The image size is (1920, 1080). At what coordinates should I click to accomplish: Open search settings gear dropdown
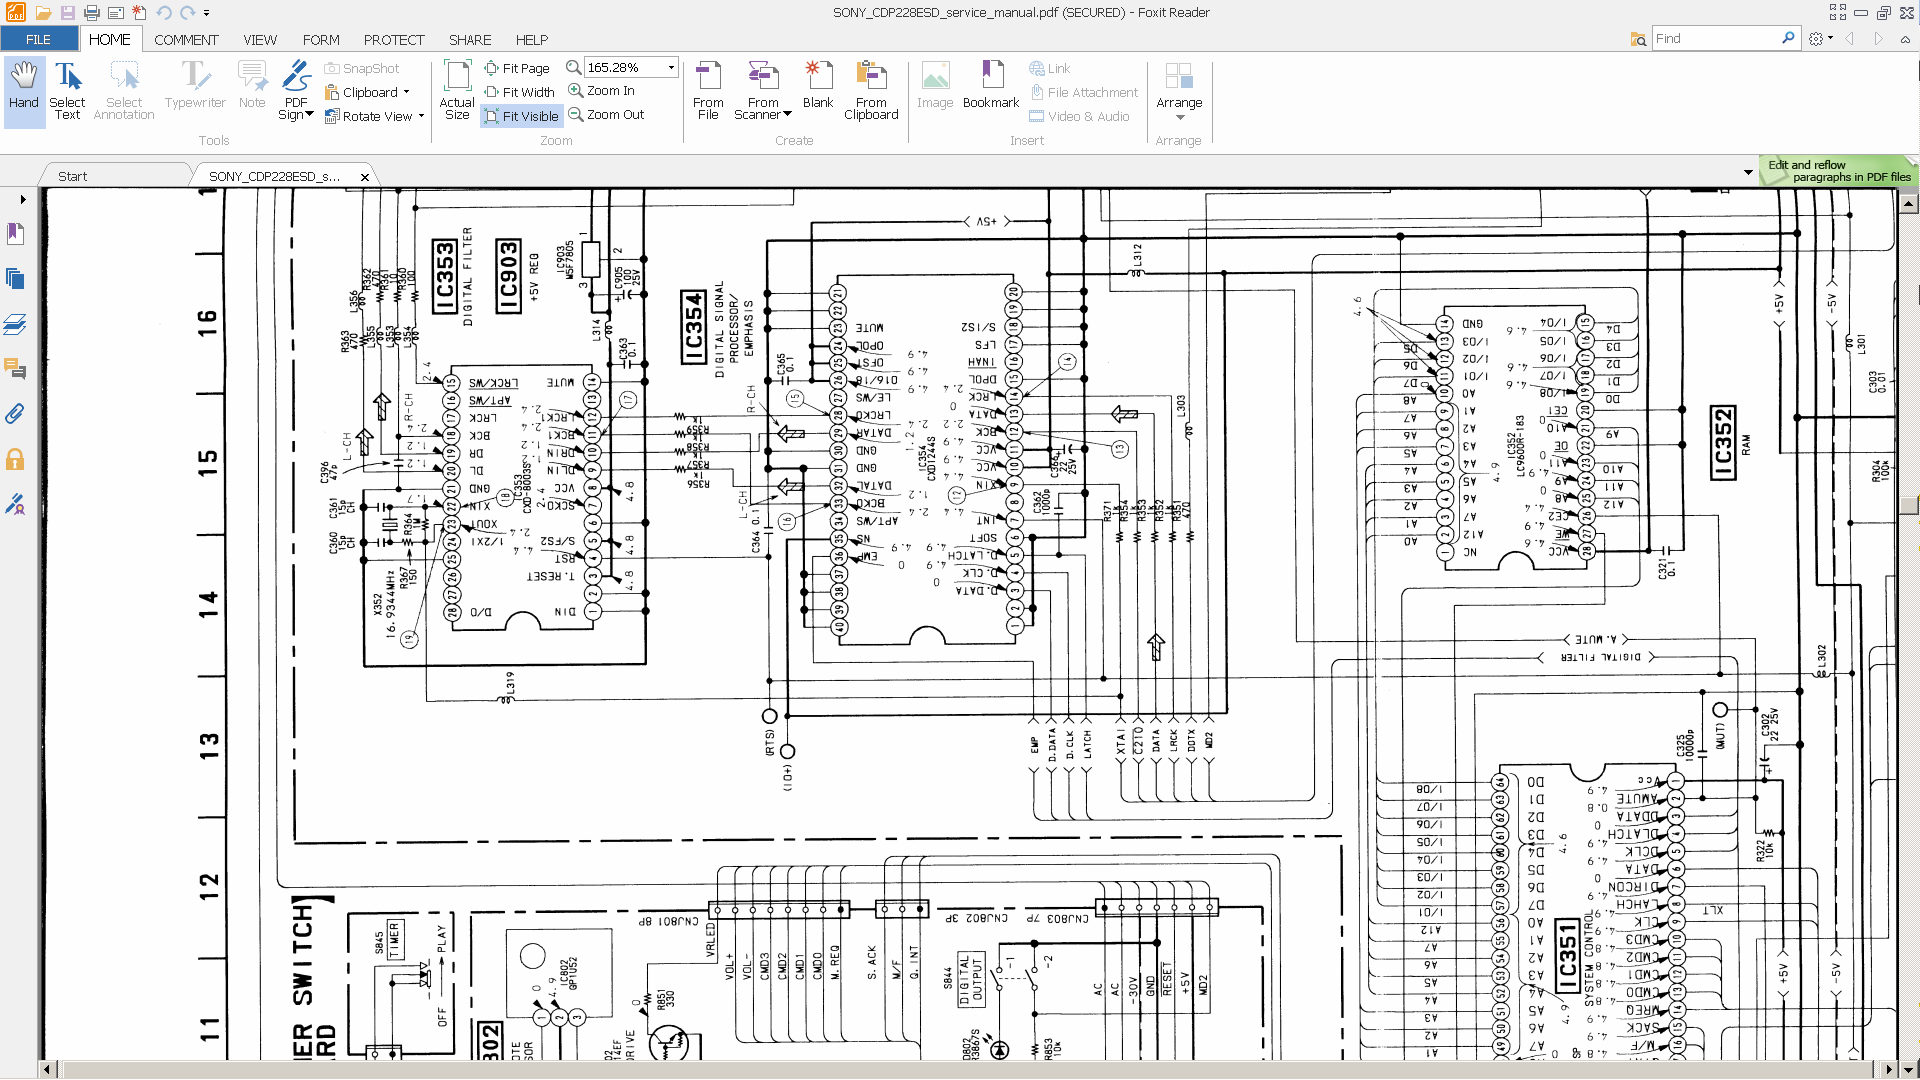[1820, 38]
